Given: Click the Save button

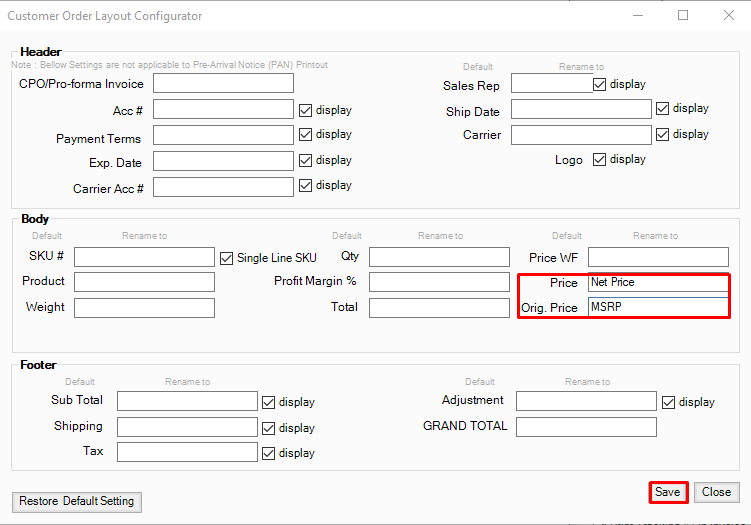Looking at the screenshot, I should click(667, 492).
